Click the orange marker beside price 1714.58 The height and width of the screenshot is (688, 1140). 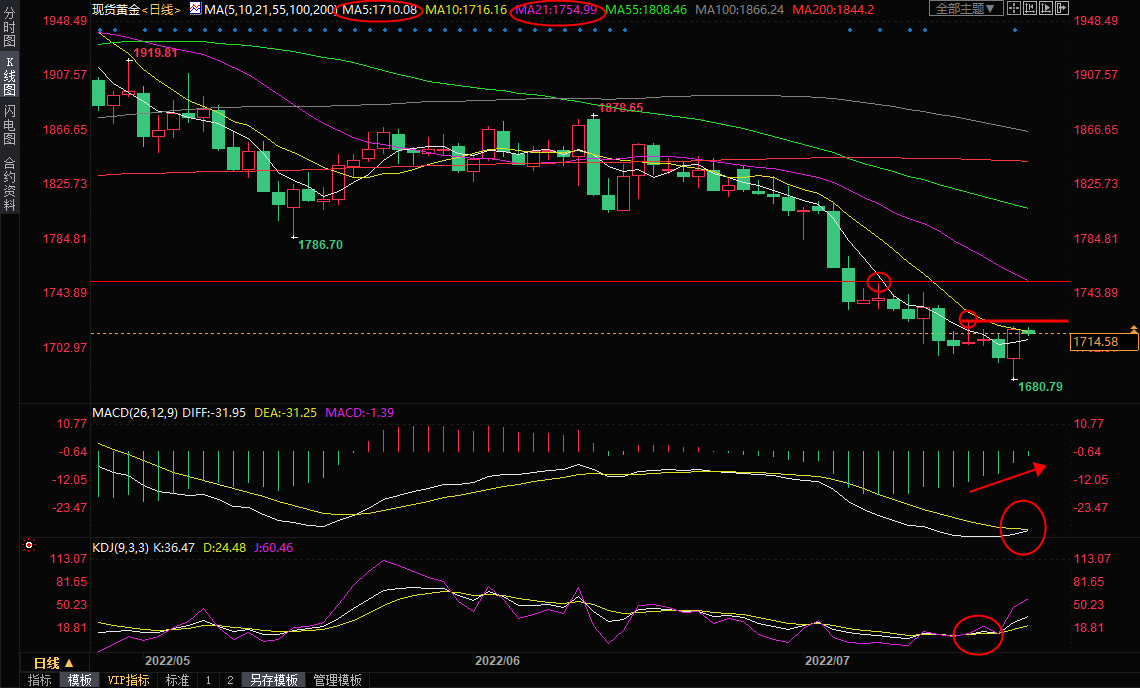click(x=1133, y=329)
